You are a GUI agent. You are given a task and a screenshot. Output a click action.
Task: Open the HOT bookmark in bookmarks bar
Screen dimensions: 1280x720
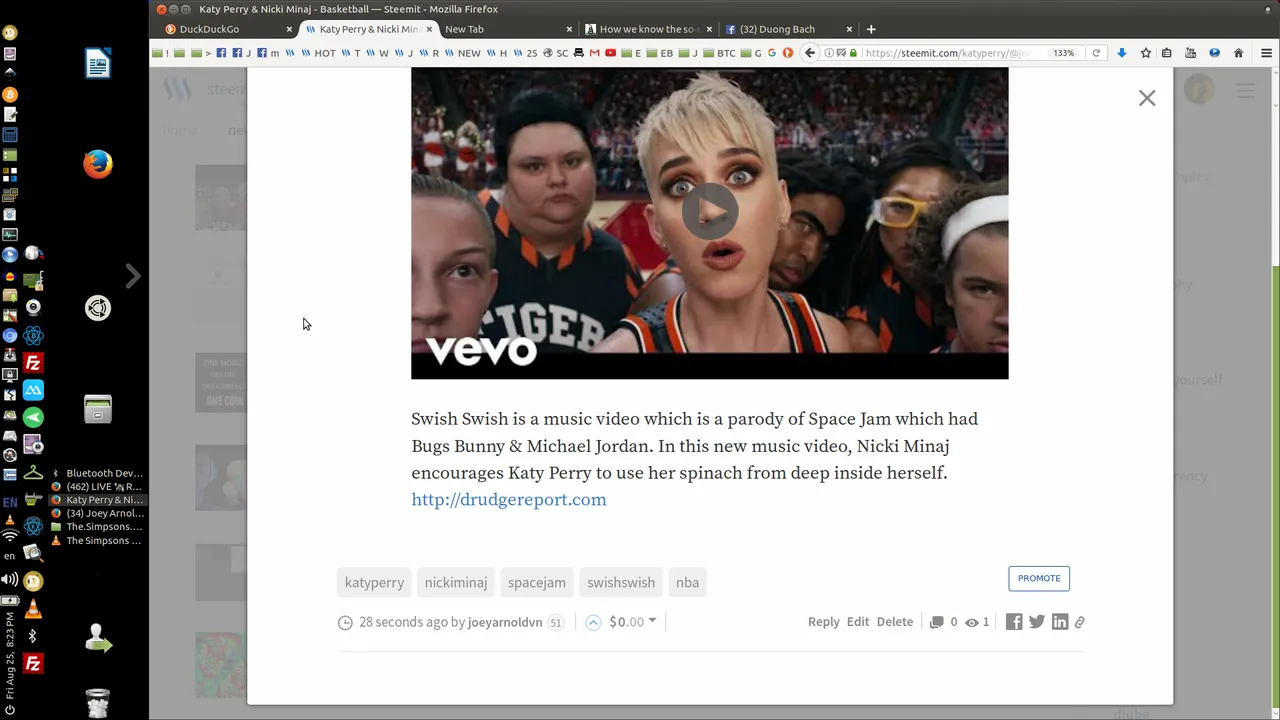point(320,53)
